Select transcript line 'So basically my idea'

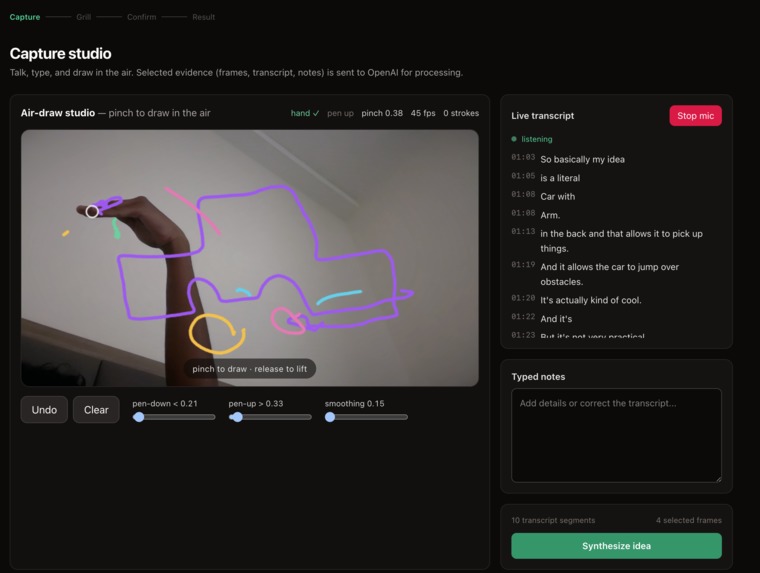582,159
